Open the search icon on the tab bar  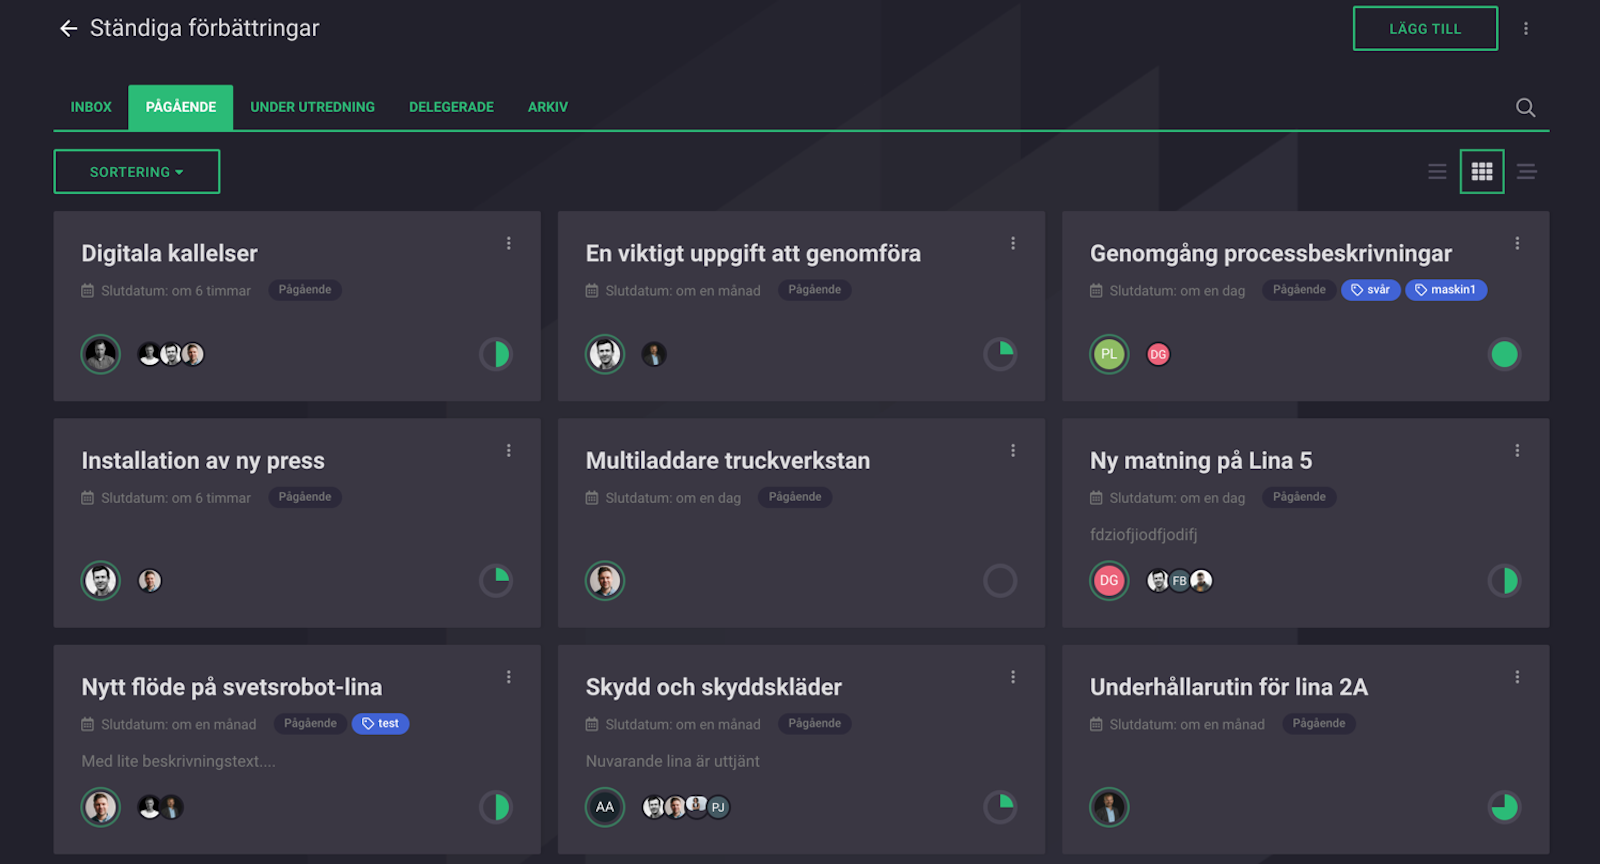coord(1525,107)
